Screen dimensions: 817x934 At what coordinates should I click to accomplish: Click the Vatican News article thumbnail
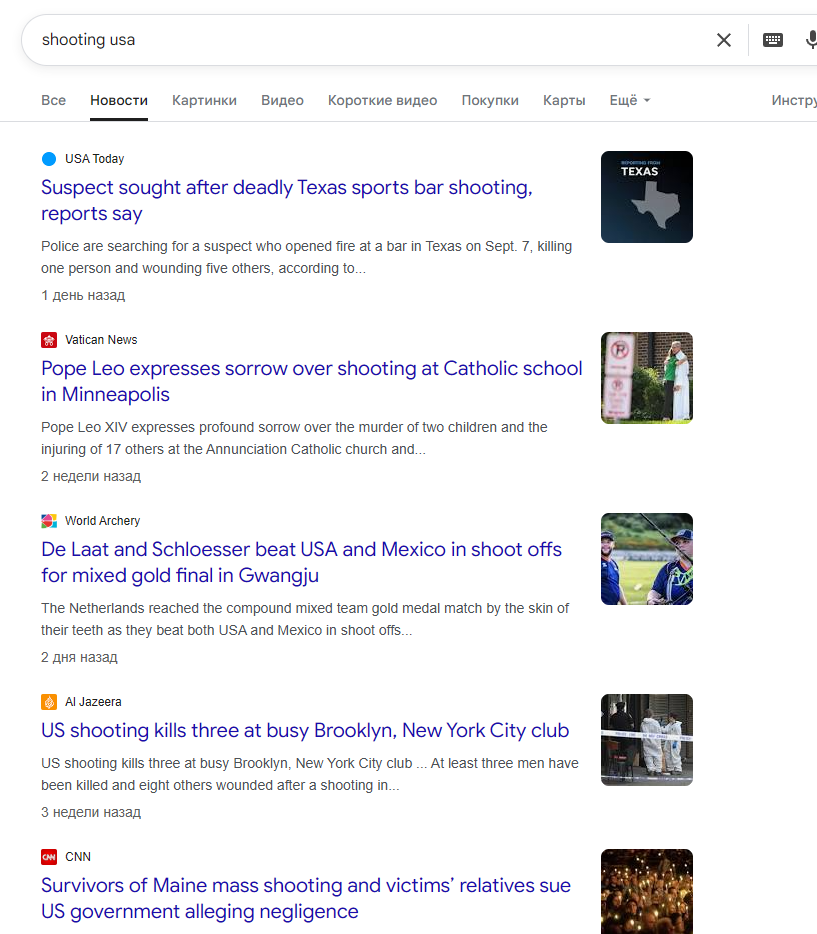point(647,378)
